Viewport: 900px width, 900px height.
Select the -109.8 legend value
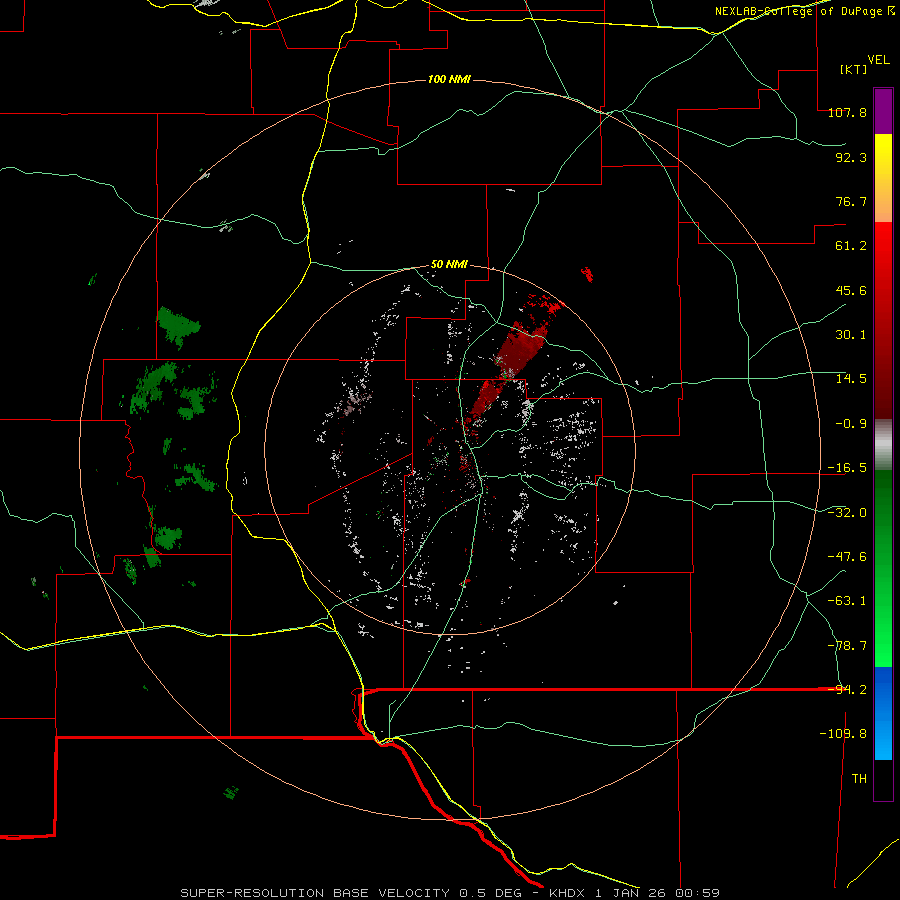click(843, 734)
